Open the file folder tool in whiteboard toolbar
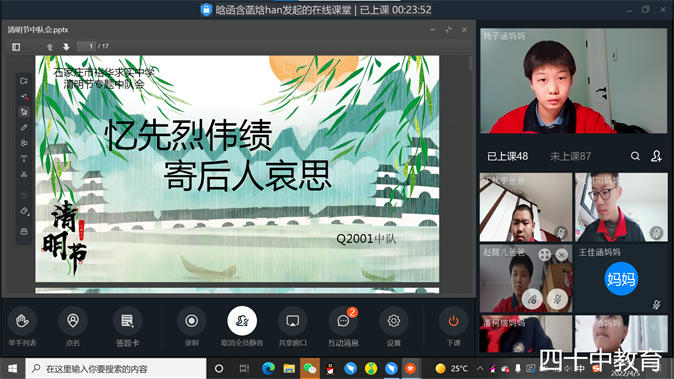 (24, 81)
